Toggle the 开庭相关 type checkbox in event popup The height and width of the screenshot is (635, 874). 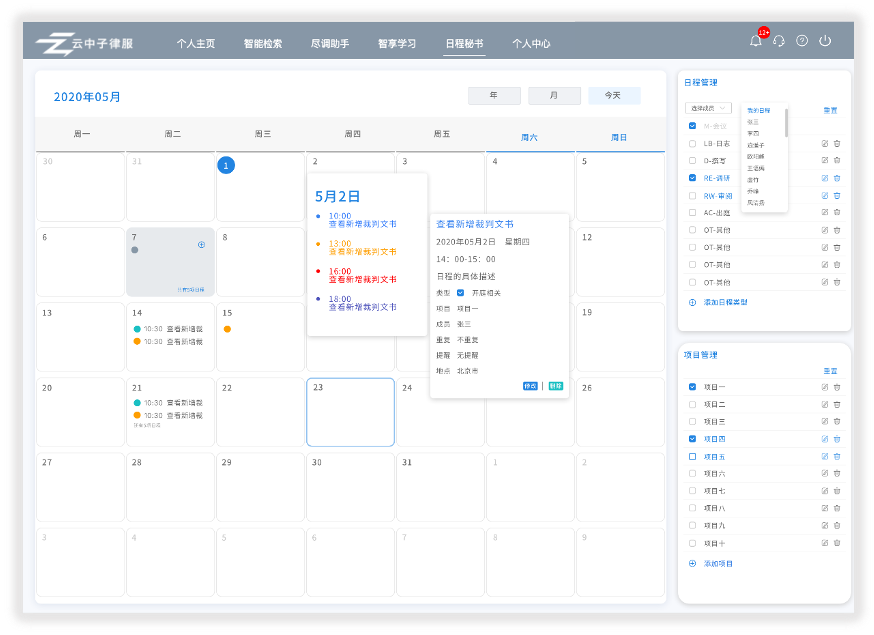[x=460, y=293]
